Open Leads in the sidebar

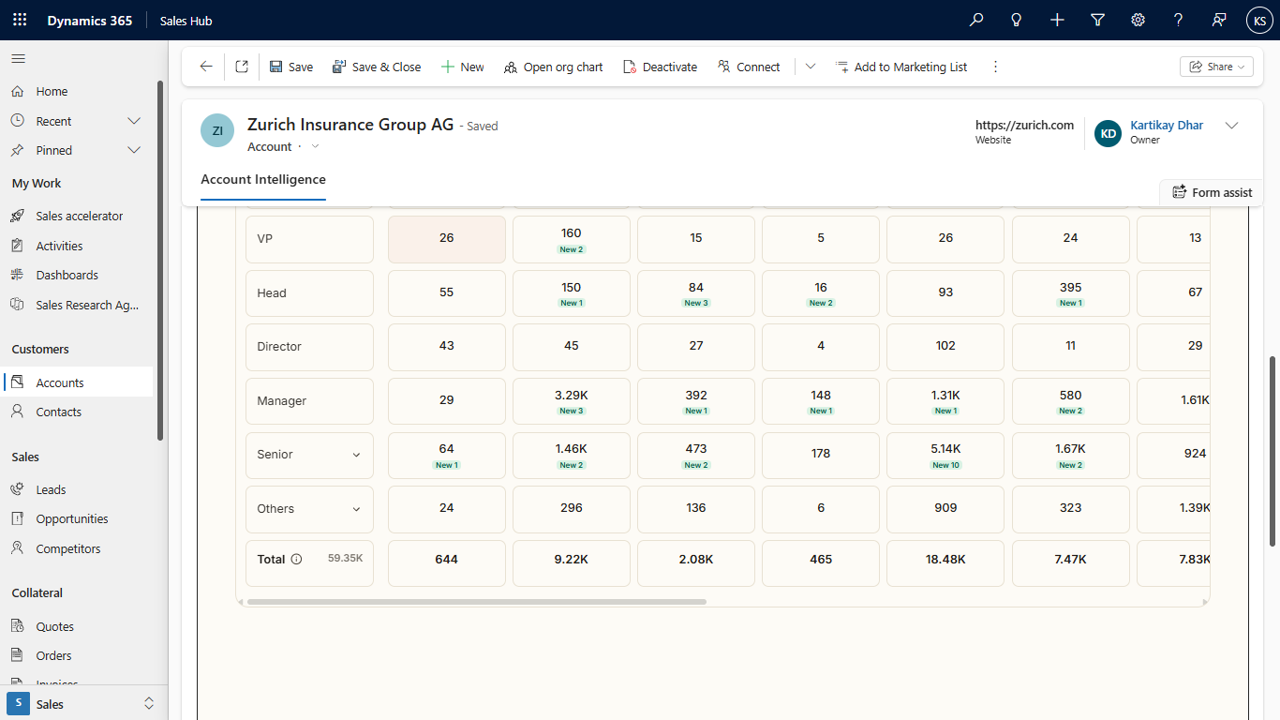pos(50,490)
